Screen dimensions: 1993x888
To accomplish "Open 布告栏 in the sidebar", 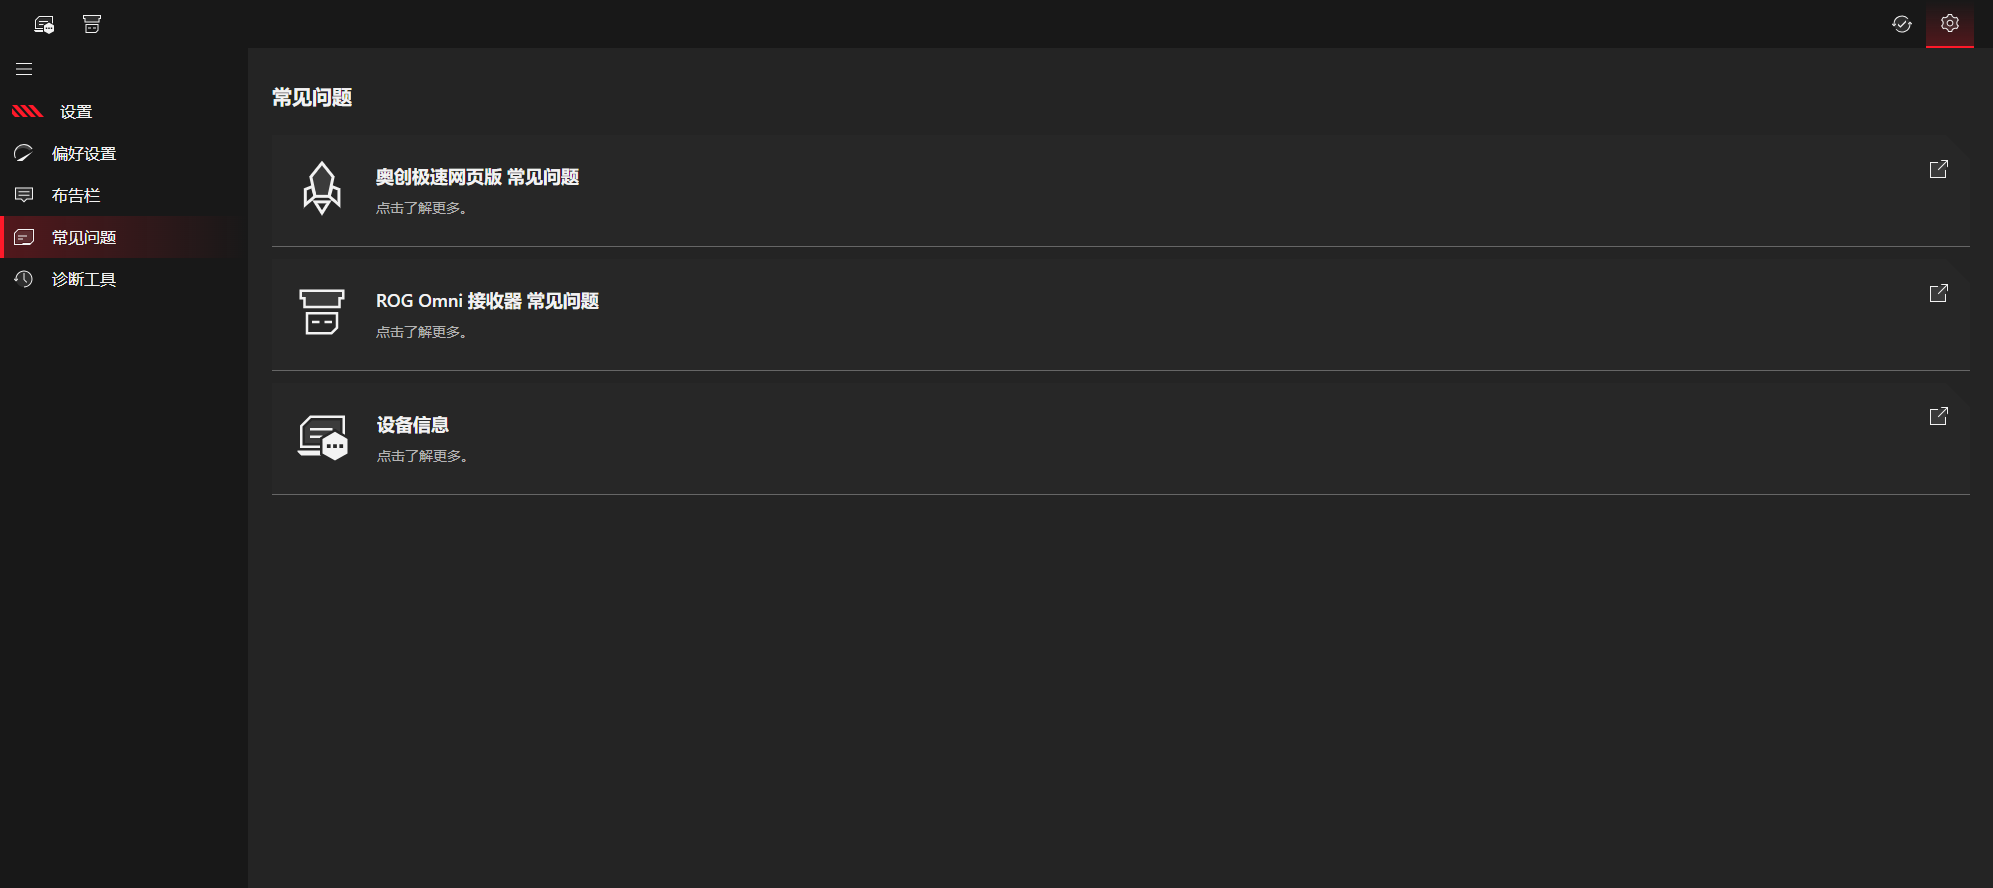I will point(76,195).
